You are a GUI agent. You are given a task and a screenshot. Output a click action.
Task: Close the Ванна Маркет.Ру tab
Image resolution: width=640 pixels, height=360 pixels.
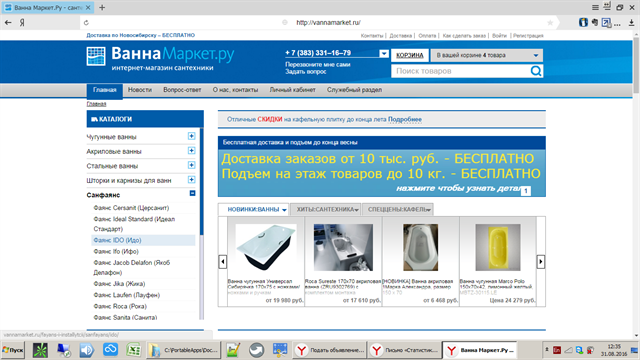(x=88, y=7)
